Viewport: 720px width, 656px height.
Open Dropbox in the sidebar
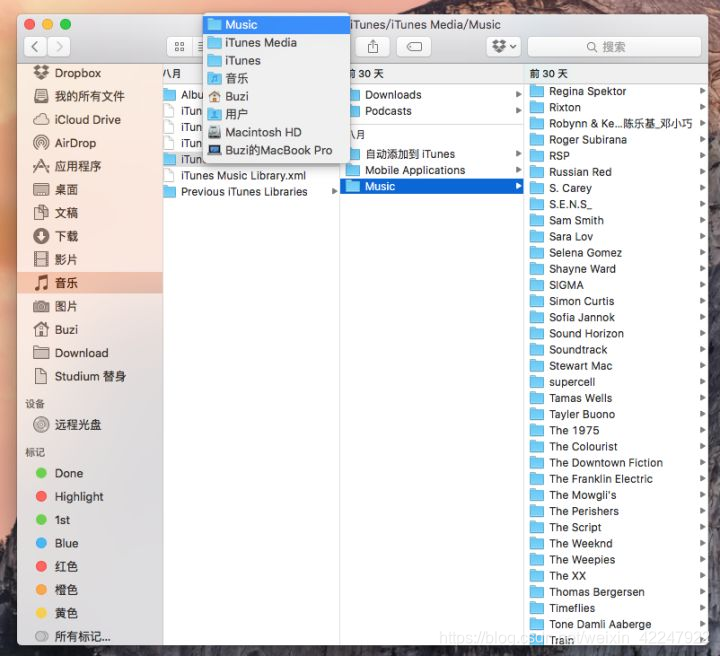[x=90, y=73]
